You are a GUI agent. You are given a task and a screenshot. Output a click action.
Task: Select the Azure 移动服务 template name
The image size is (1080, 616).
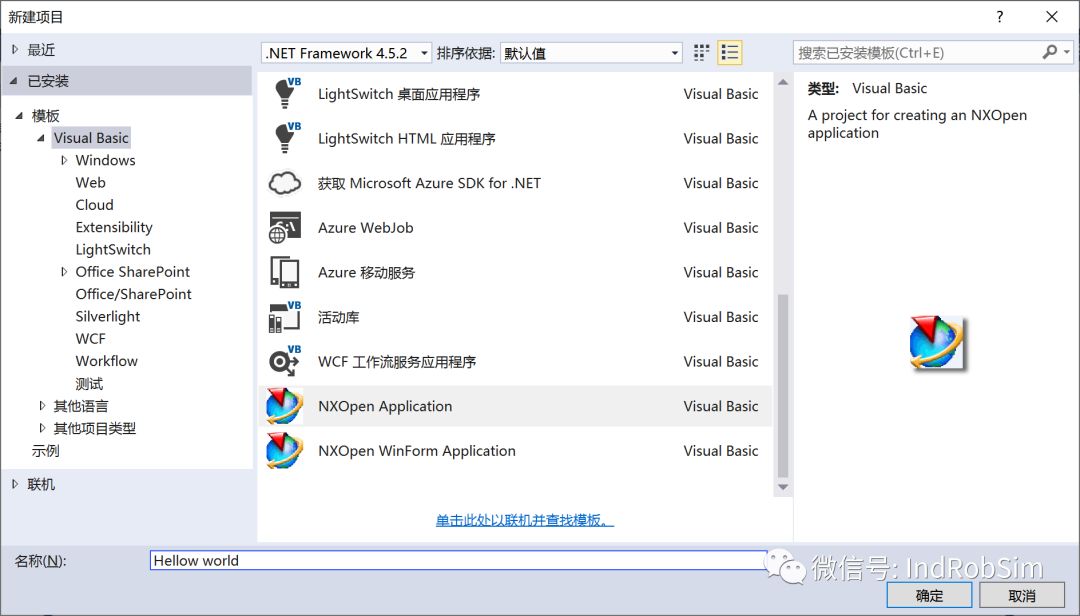click(366, 272)
